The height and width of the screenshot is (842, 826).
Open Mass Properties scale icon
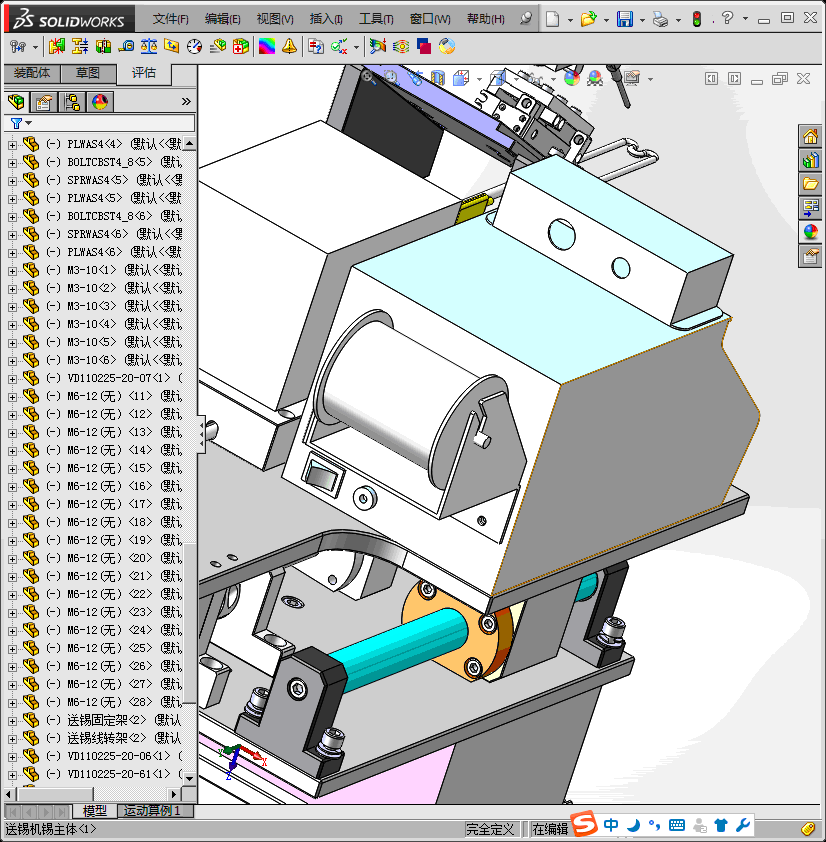[149, 47]
